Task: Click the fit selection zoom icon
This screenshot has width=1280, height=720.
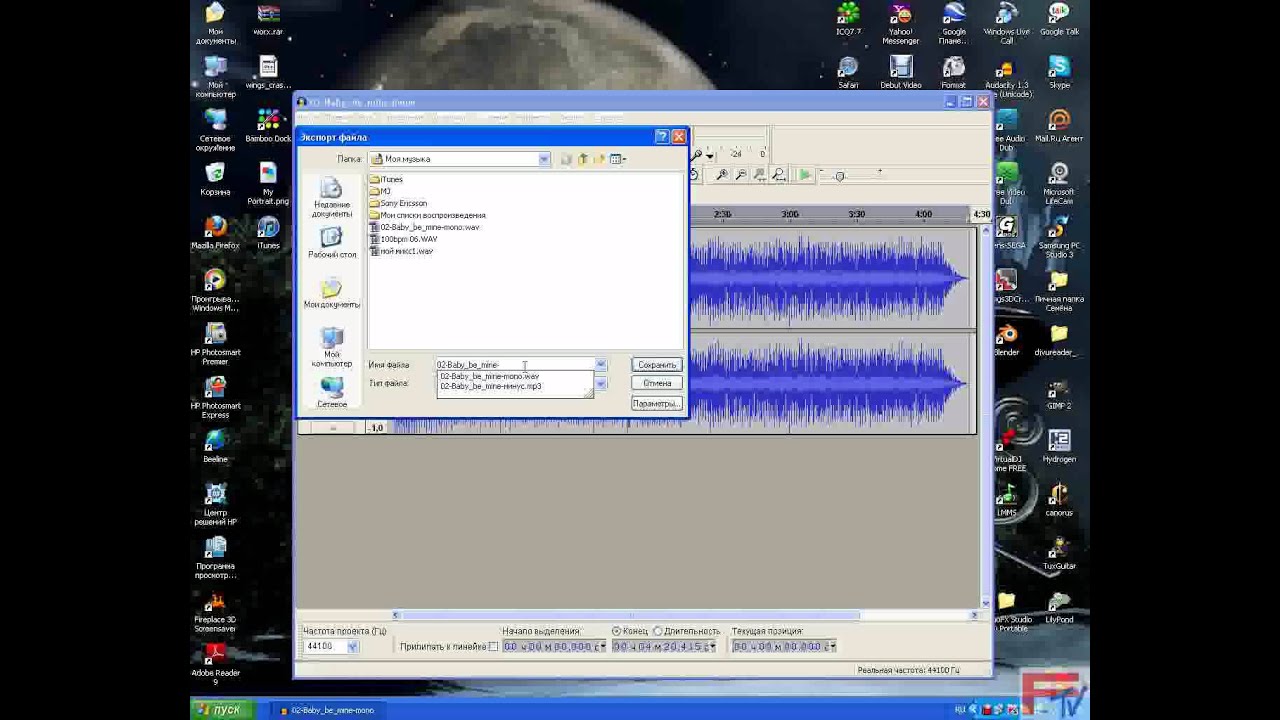Action: pyautogui.click(x=760, y=175)
